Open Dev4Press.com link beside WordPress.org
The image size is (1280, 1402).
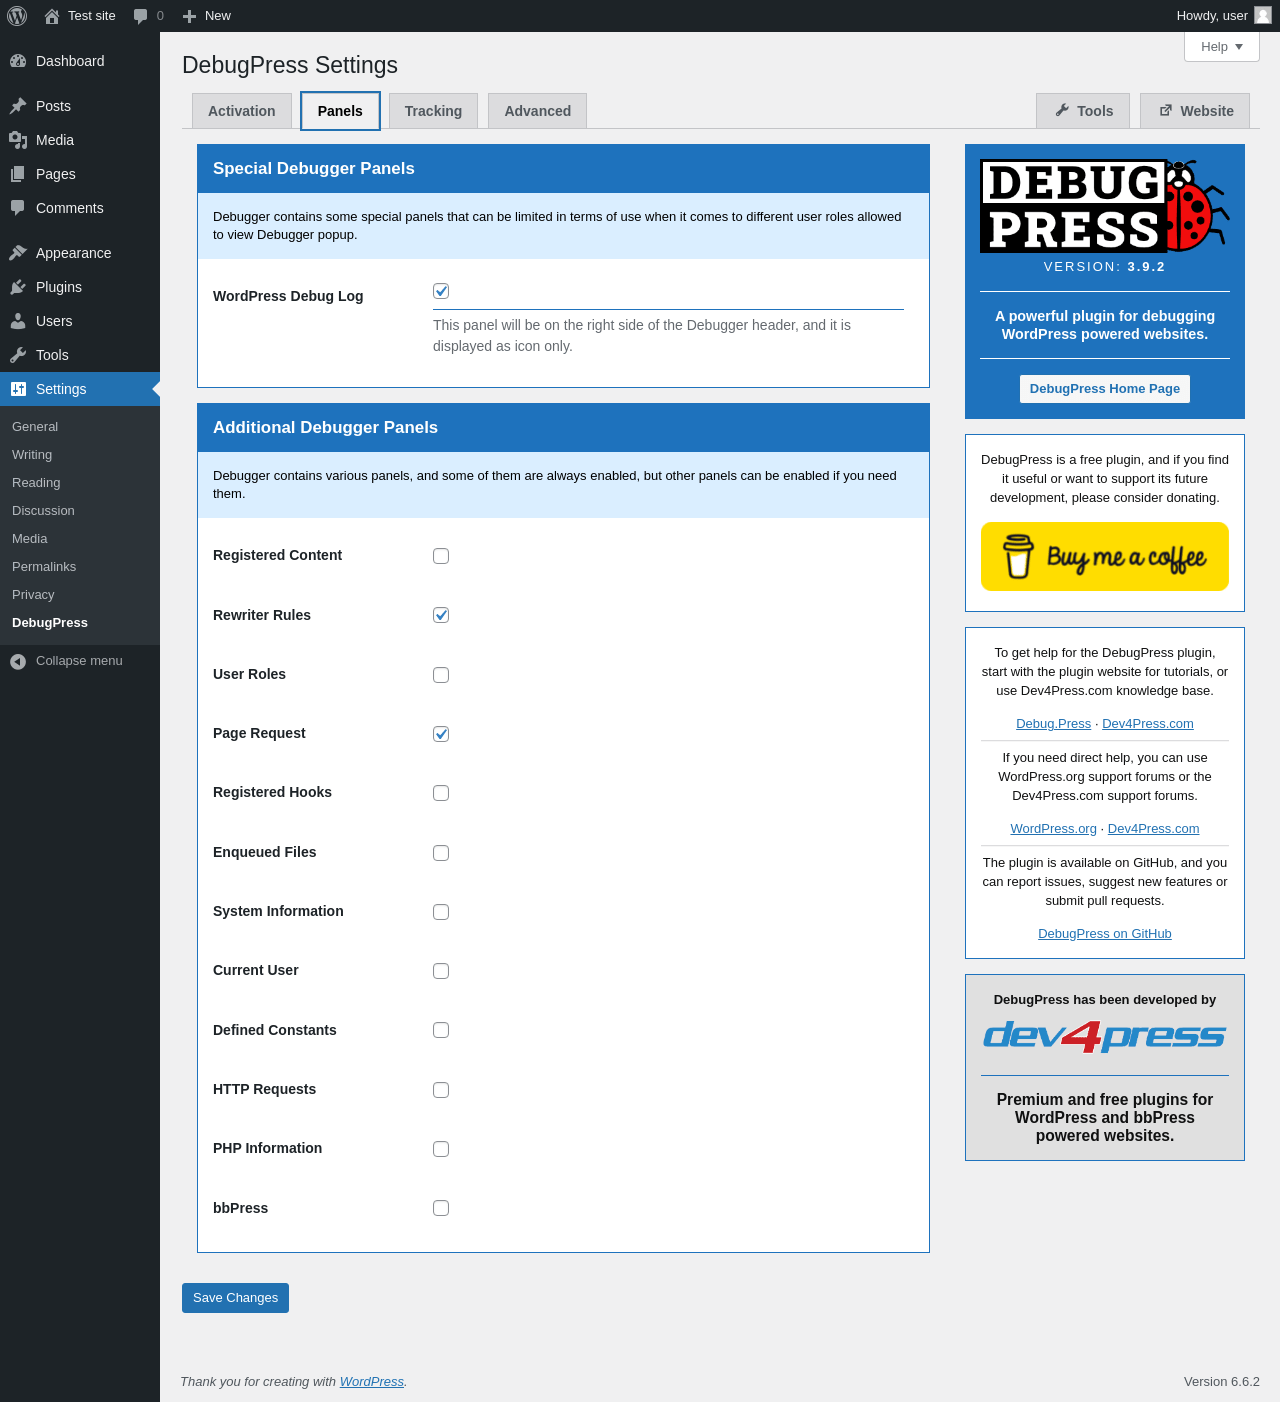pos(1153,829)
